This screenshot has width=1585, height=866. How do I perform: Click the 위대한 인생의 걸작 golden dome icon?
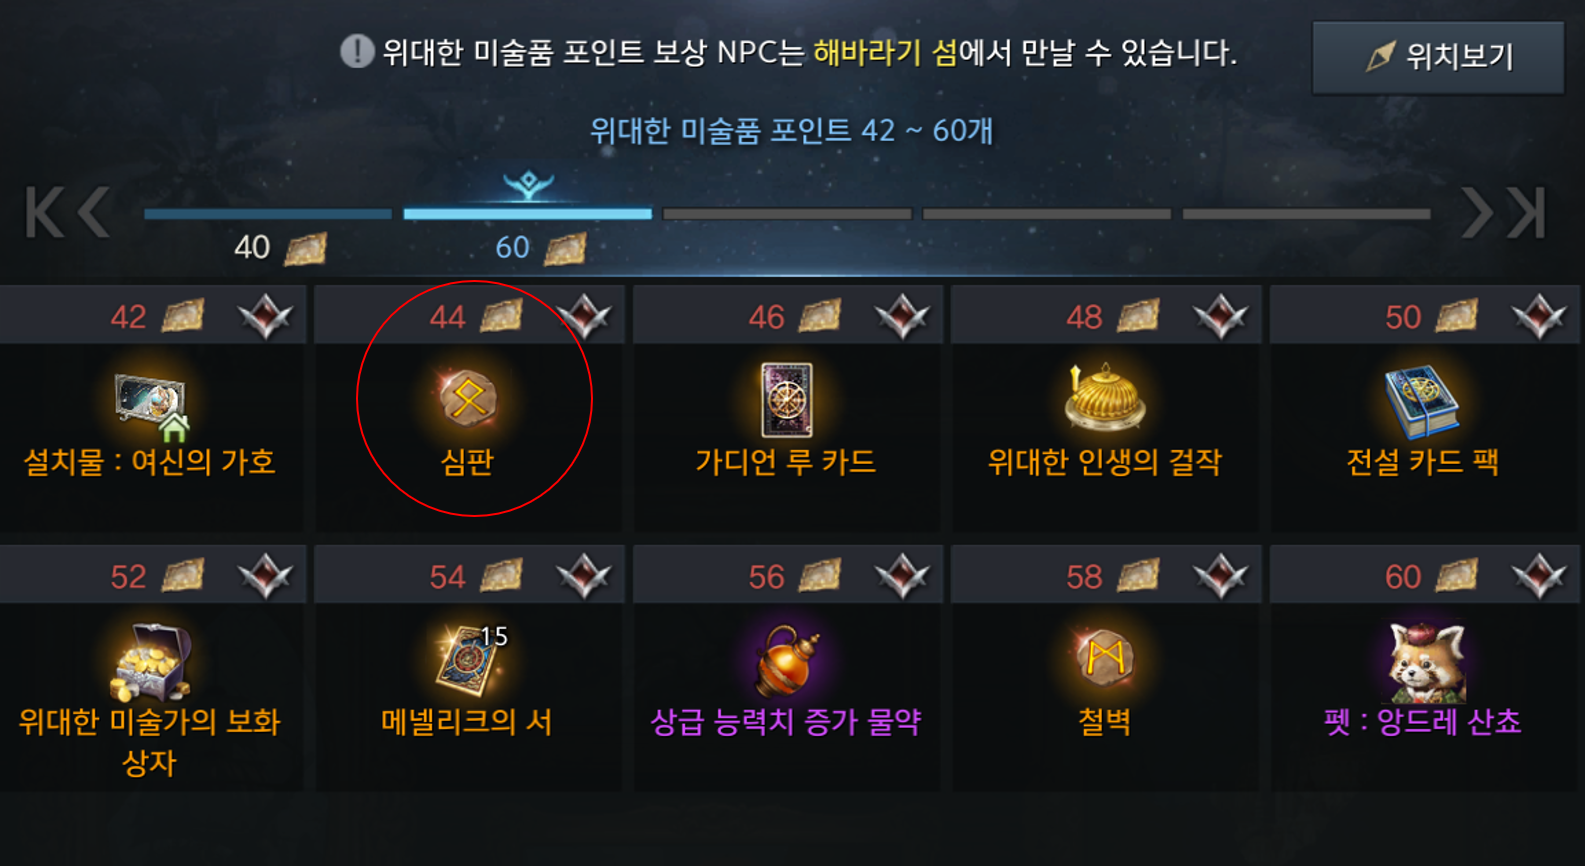tap(1104, 398)
